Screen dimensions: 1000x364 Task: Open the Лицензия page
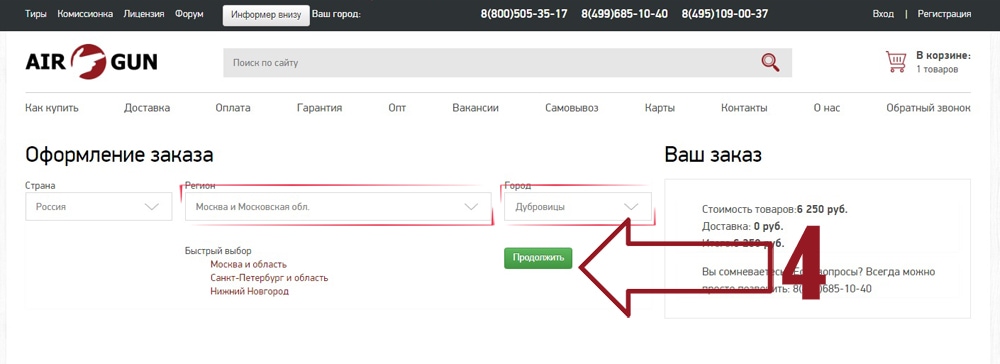click(144, 14)
